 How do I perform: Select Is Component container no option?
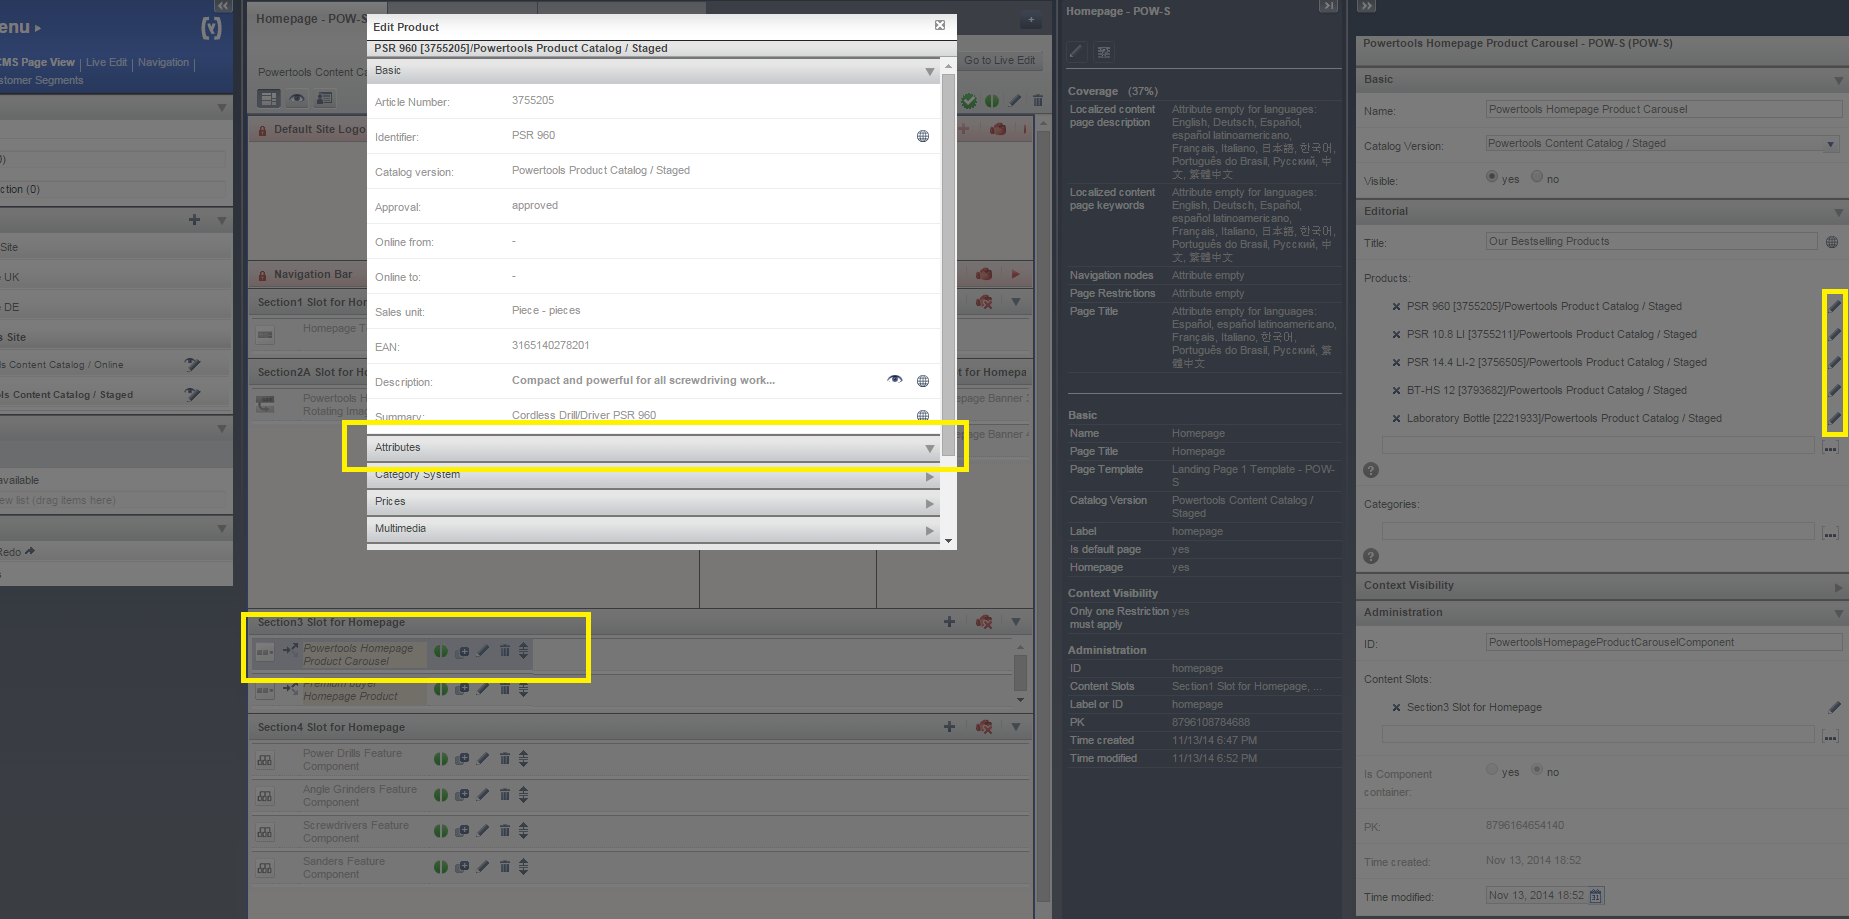1537,770
